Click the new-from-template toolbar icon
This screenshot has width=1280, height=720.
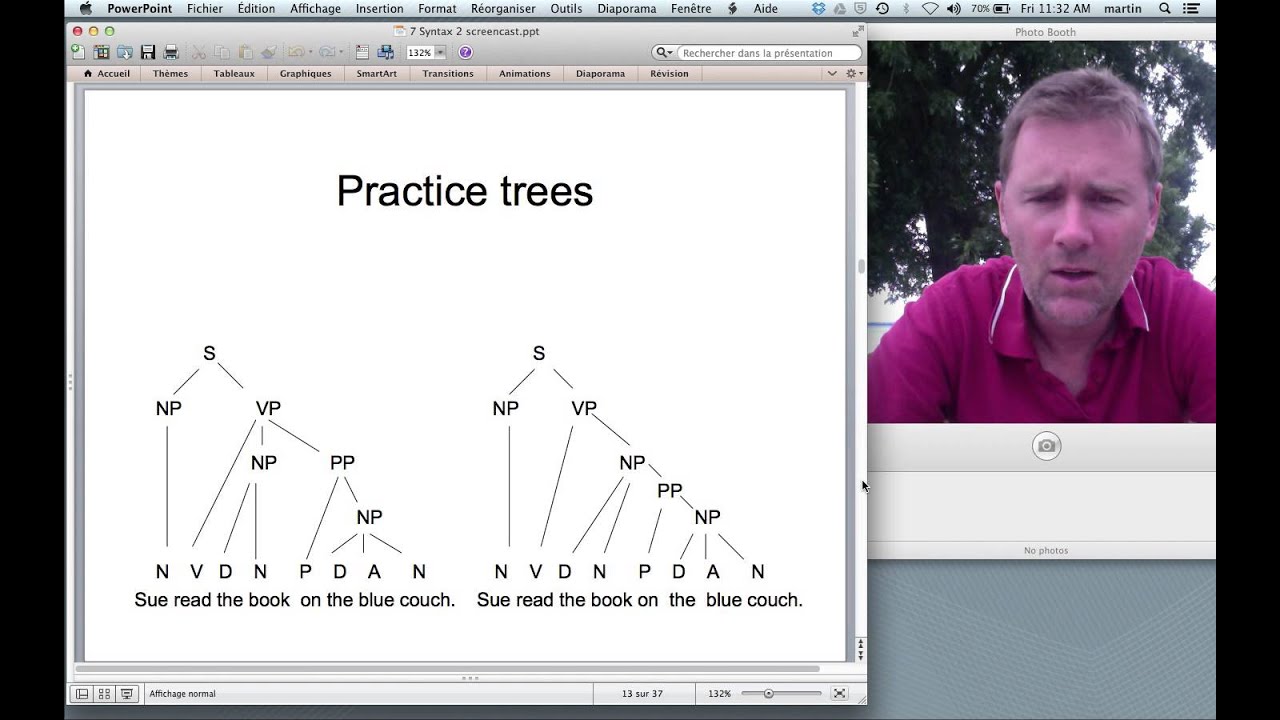(x=101, y=52)
